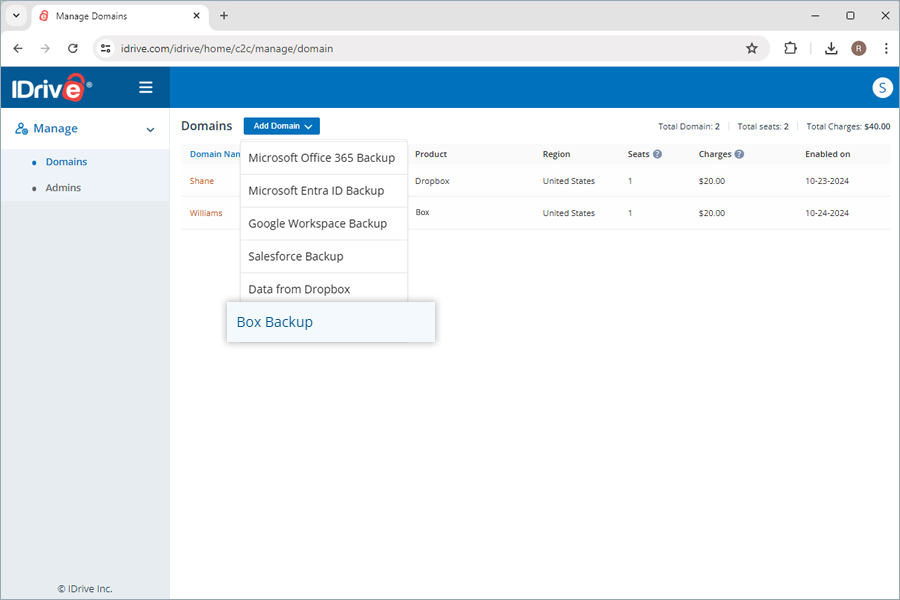
Task: Open a new browser tab
Action: (x=224, y=16)
